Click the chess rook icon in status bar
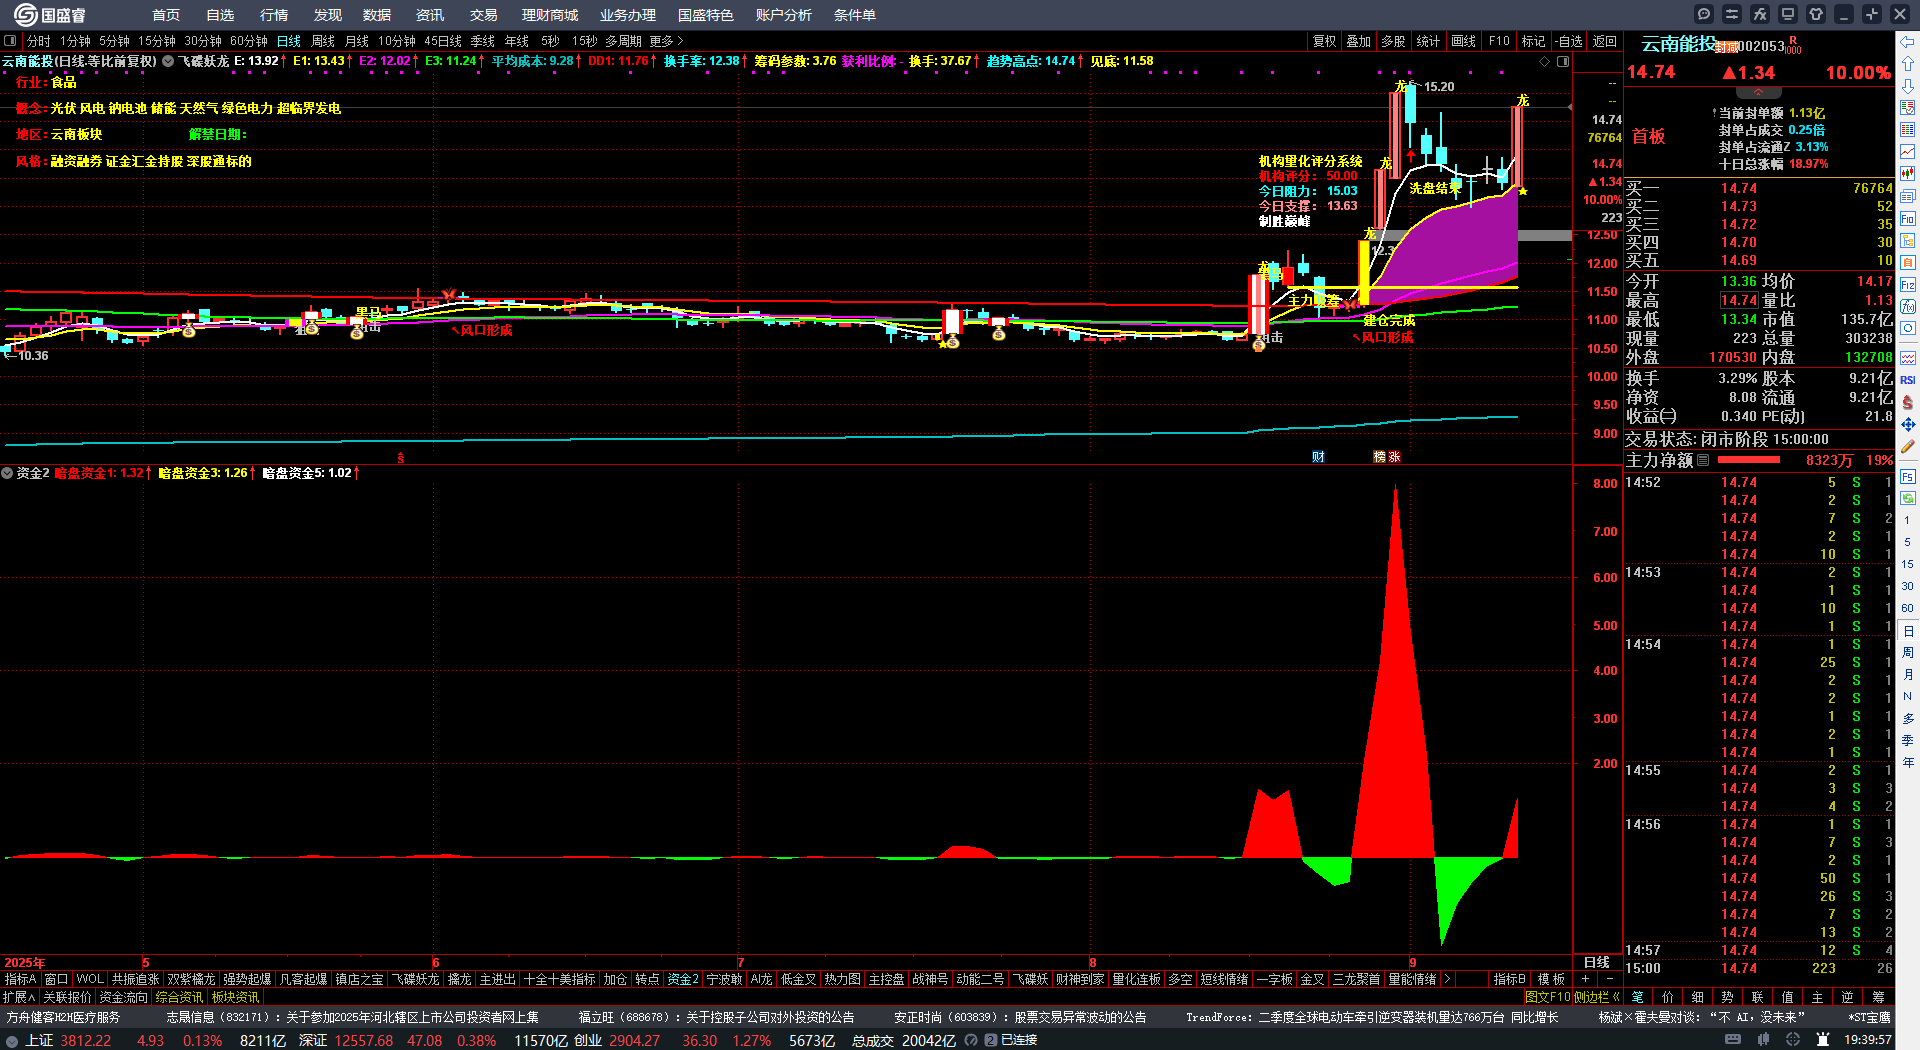Image resolution: width=1920 pixels, height=1050 pixels. 1823,1040
